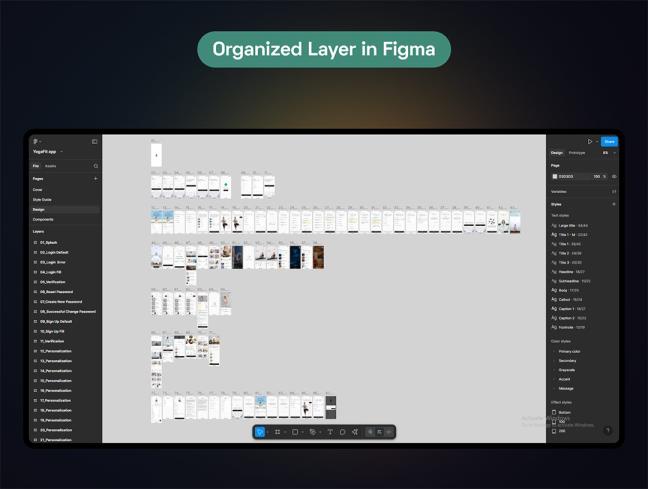Click the search icon in left panel
Screen dimensions: 648x489
click(x=96, y=166)
